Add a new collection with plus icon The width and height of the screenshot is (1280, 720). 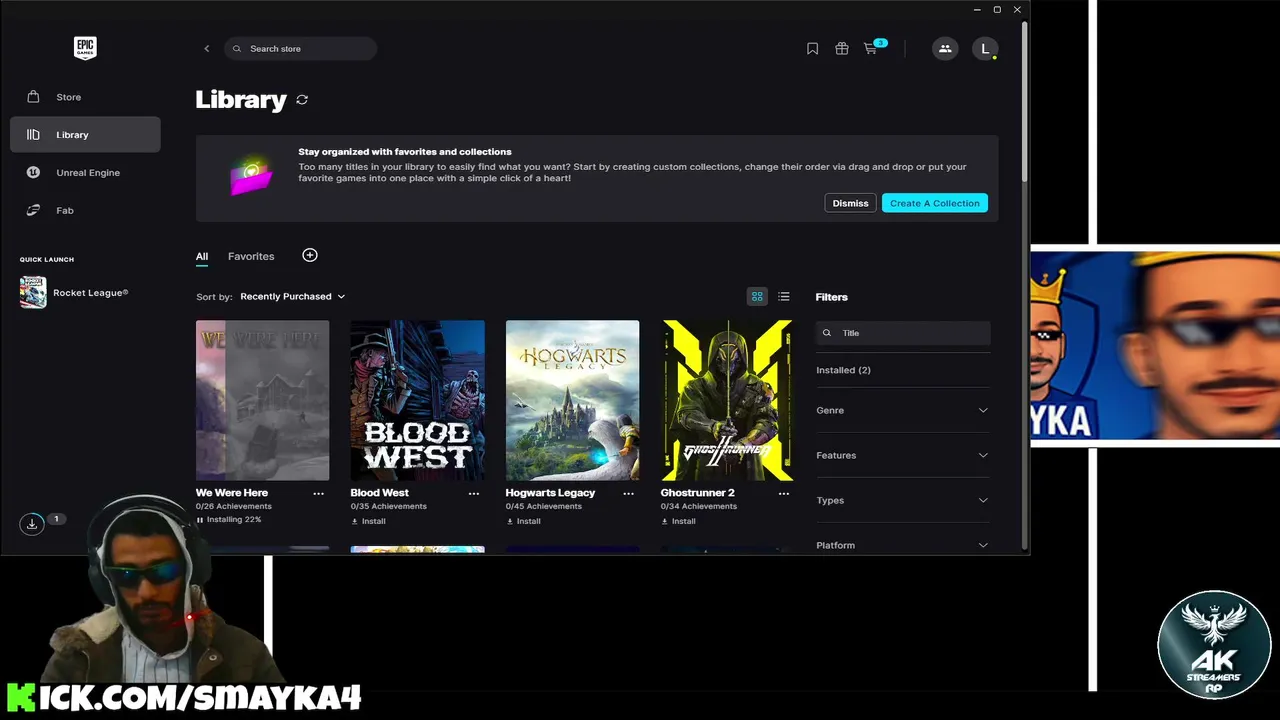click(310, 255)
